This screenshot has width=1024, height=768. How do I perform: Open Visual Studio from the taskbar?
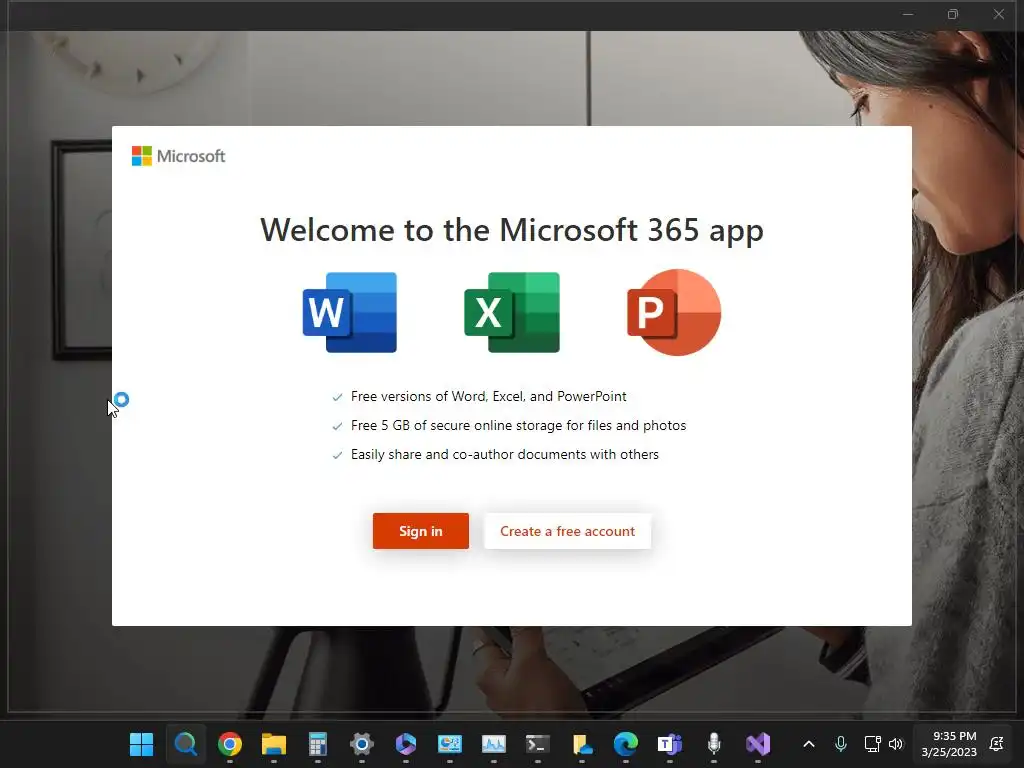pos(758,744)
